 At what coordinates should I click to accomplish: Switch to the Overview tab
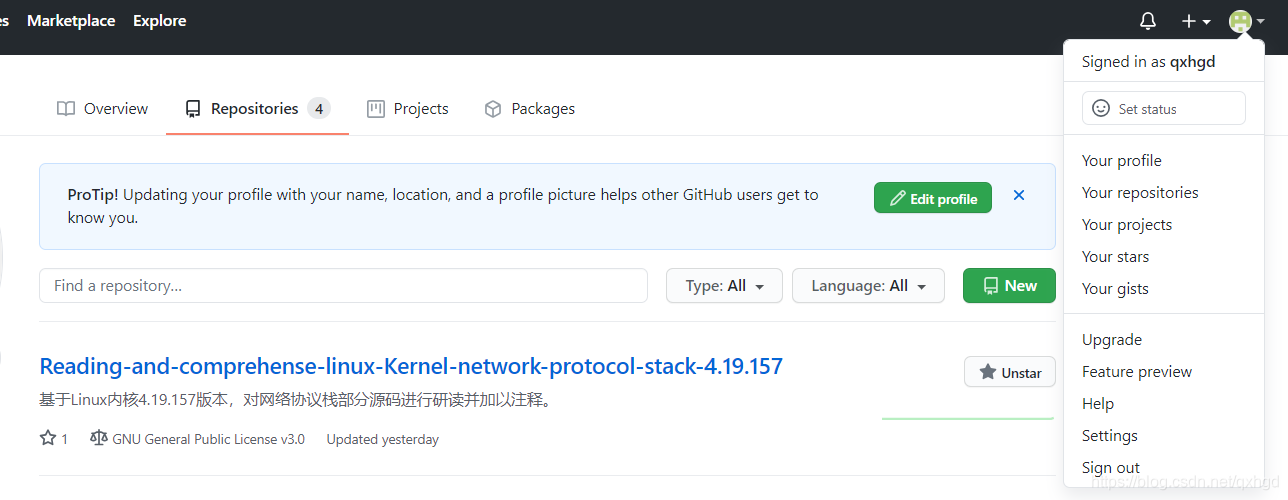pyautogui.click(x=102, y=109)
